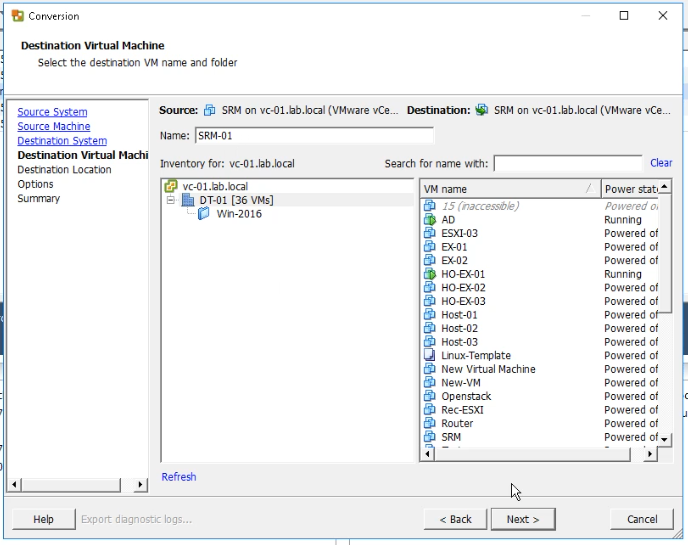The width and height of the screenshot is (688, 545).
Task: Select the Destination Location step
Action: [x=64, y=170]
